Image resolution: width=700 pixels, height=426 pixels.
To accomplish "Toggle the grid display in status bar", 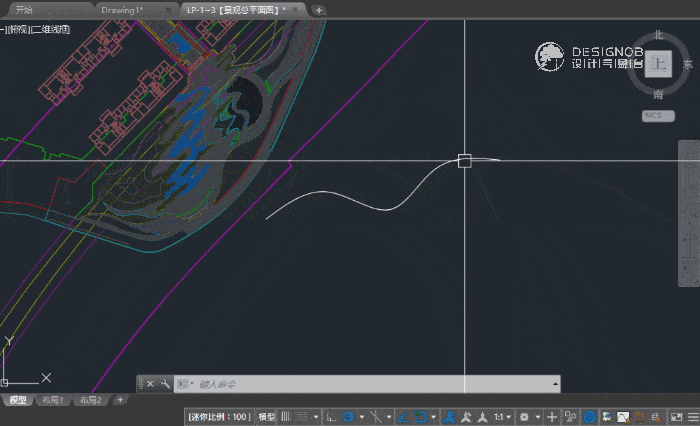I will (x=286, y=417).
